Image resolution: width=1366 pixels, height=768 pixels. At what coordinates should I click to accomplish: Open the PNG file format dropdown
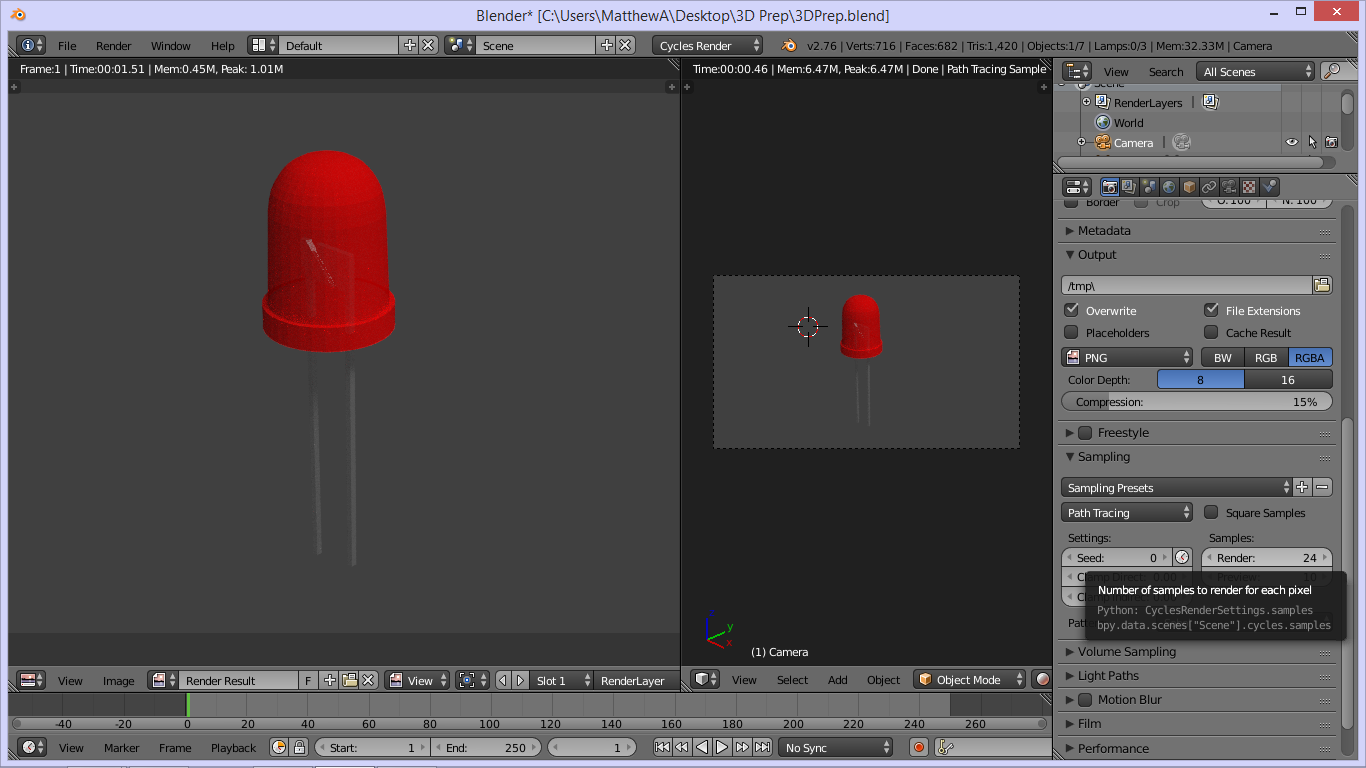(x=1127, y=357)
